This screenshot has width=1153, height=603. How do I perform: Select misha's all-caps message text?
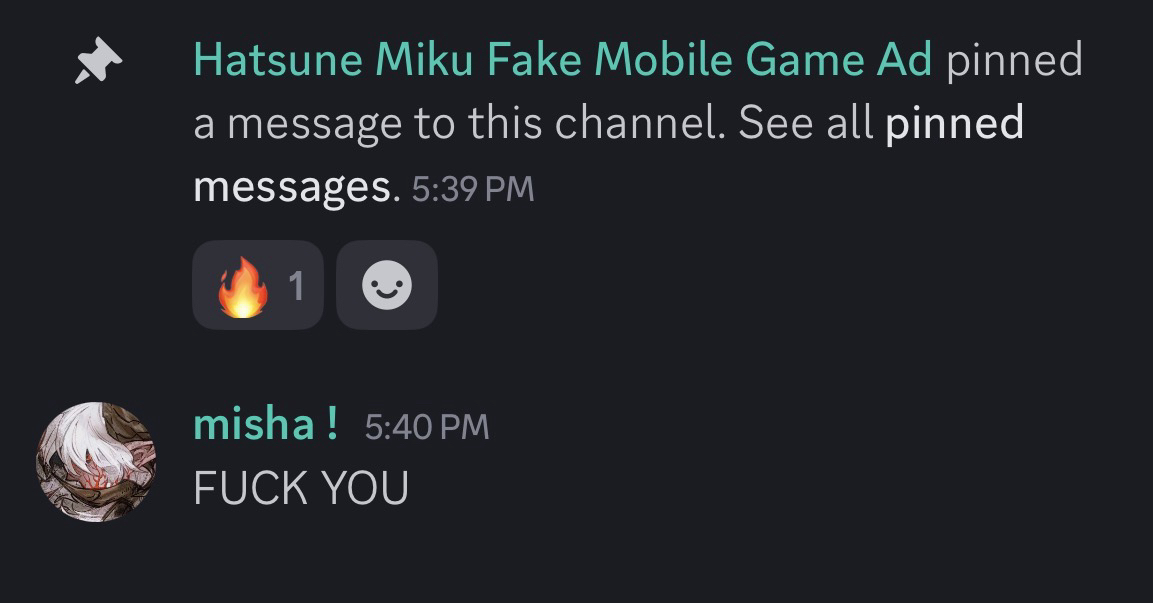(x=301, y=489)
